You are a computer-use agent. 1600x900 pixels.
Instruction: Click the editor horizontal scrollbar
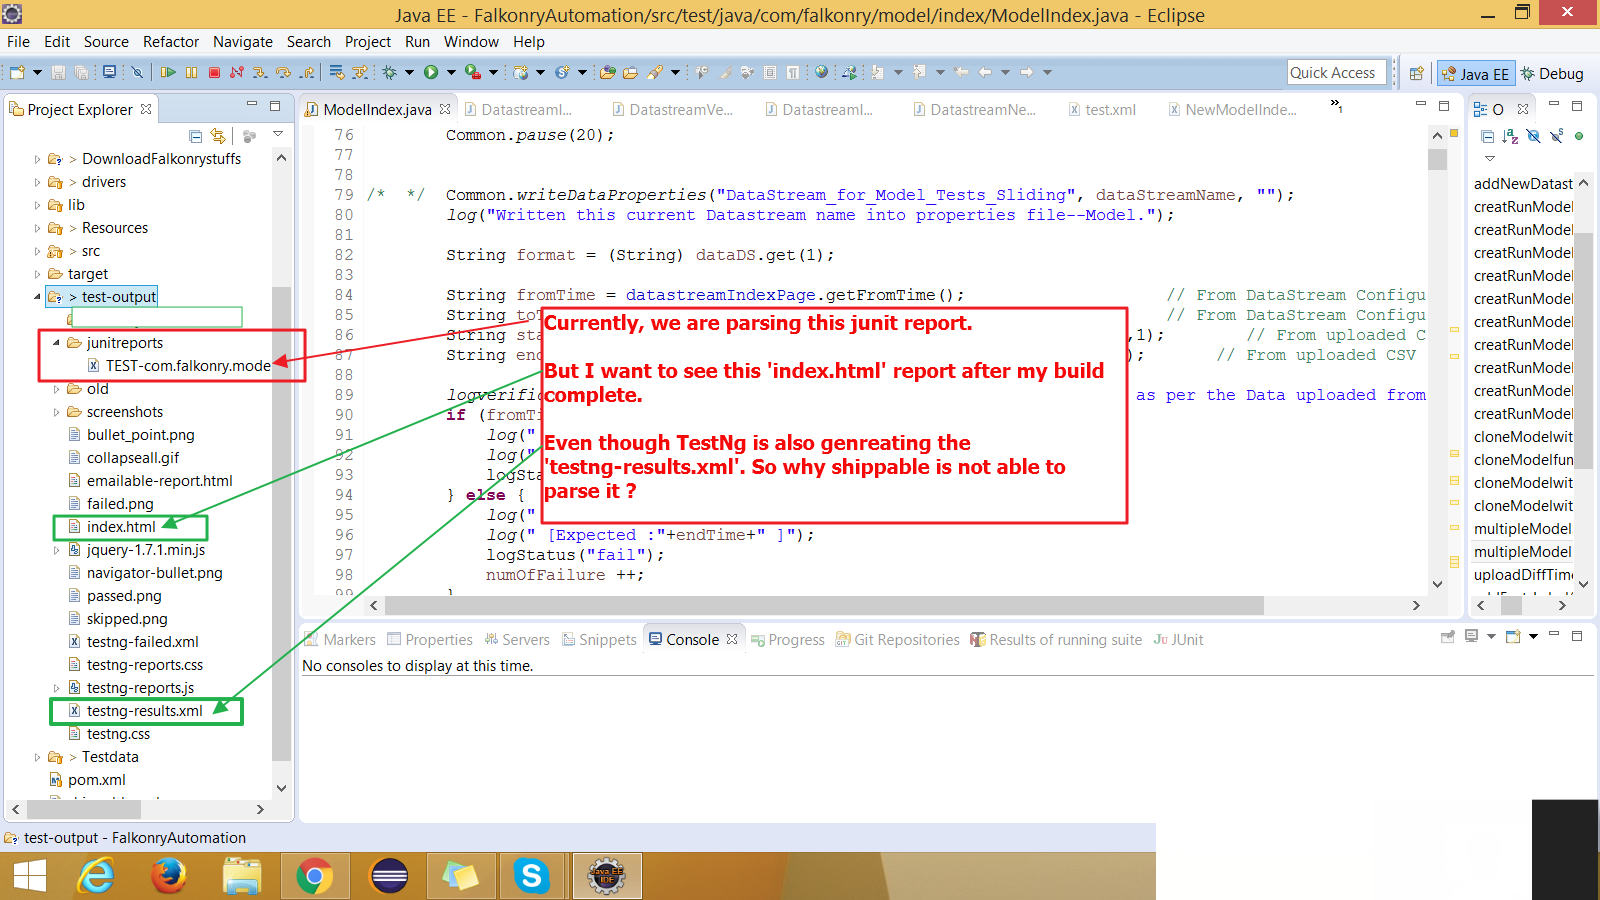824,606
